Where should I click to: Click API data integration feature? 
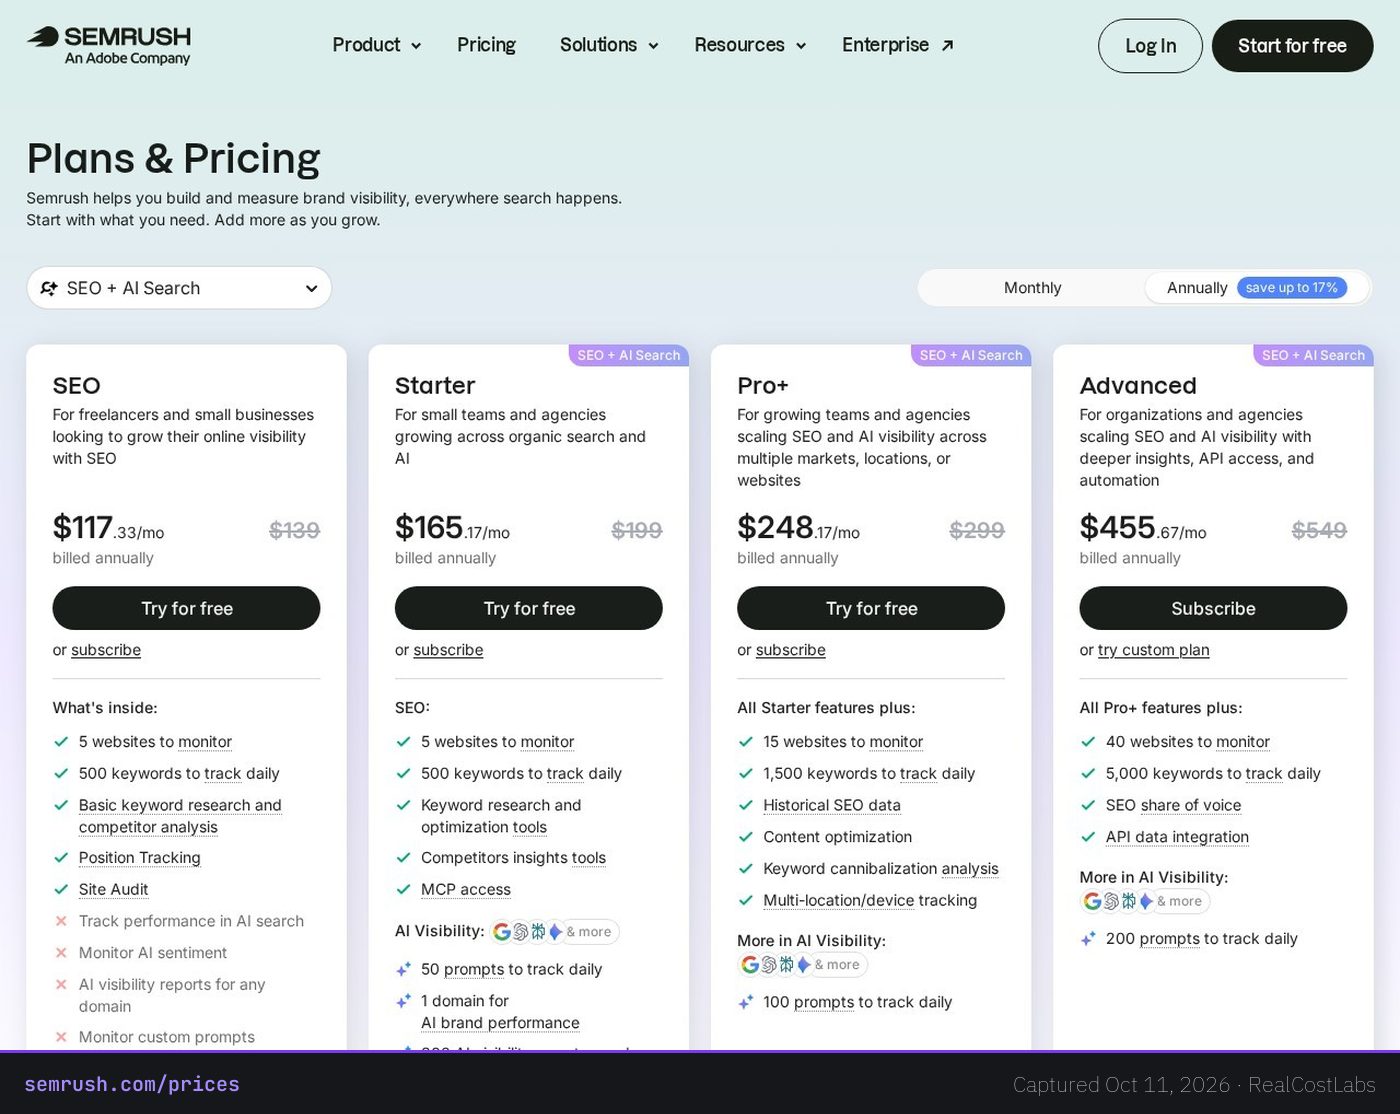(x=1177, y=837)
